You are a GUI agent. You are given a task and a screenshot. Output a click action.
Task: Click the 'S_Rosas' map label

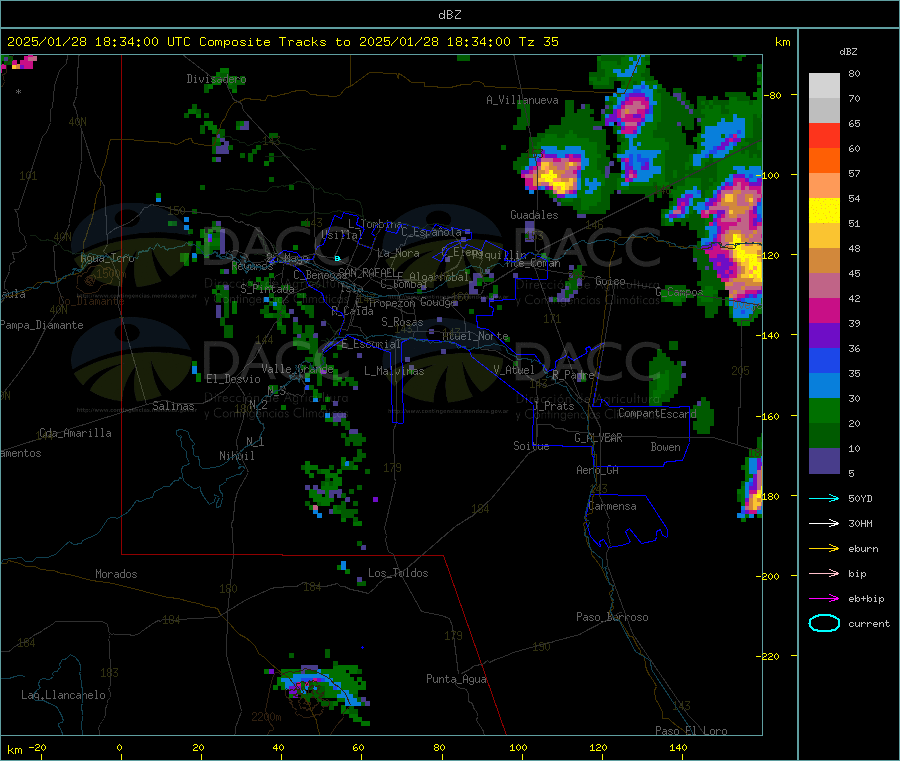pos(402,322)
